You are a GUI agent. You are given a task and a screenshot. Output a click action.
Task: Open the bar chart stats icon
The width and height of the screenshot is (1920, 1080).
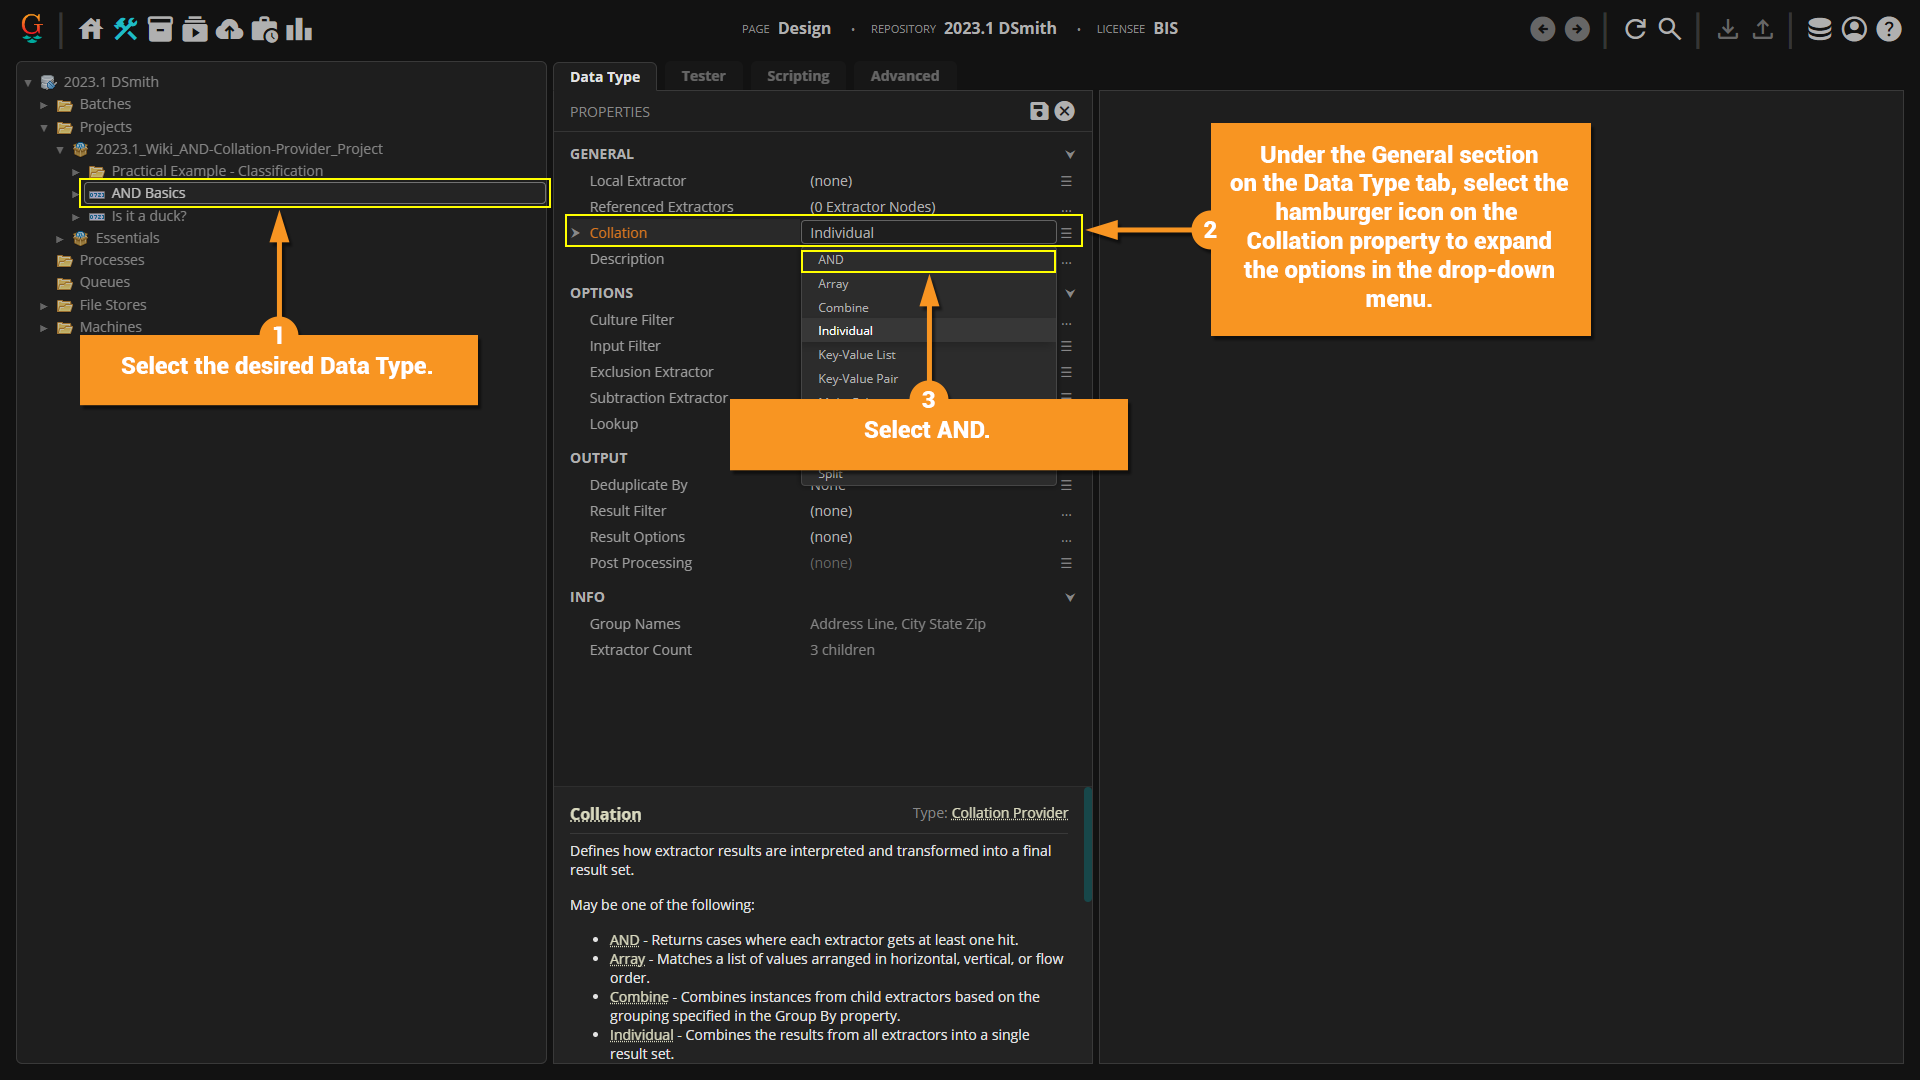pyautogui.click(x=299, y=29)
